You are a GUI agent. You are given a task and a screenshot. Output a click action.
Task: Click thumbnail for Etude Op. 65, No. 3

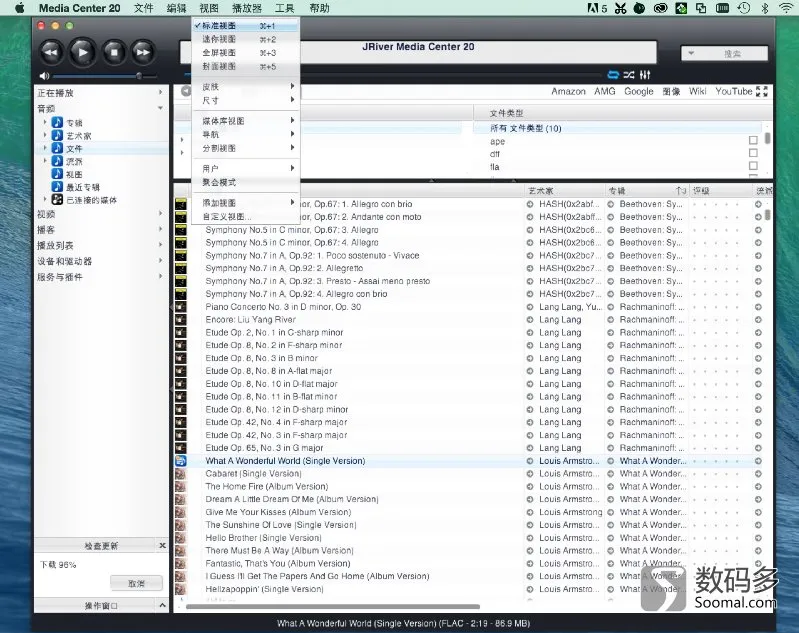tap(180, 447)
